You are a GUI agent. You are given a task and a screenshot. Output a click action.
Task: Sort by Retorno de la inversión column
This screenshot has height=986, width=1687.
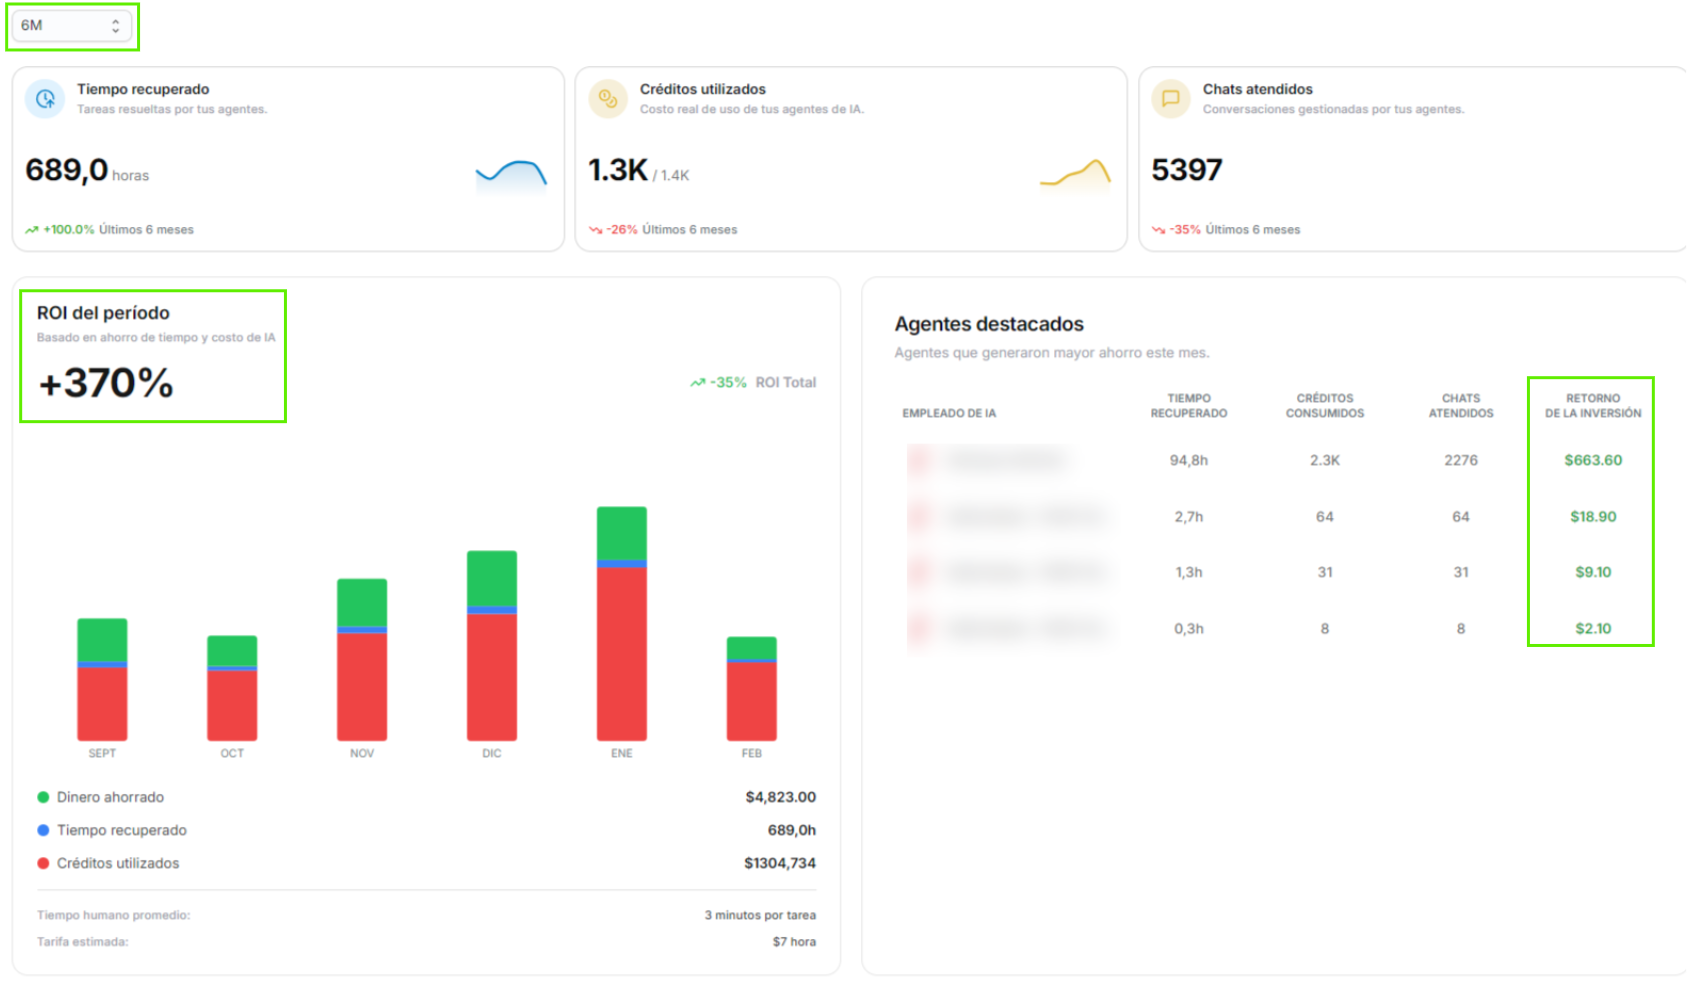point(1592,405)
